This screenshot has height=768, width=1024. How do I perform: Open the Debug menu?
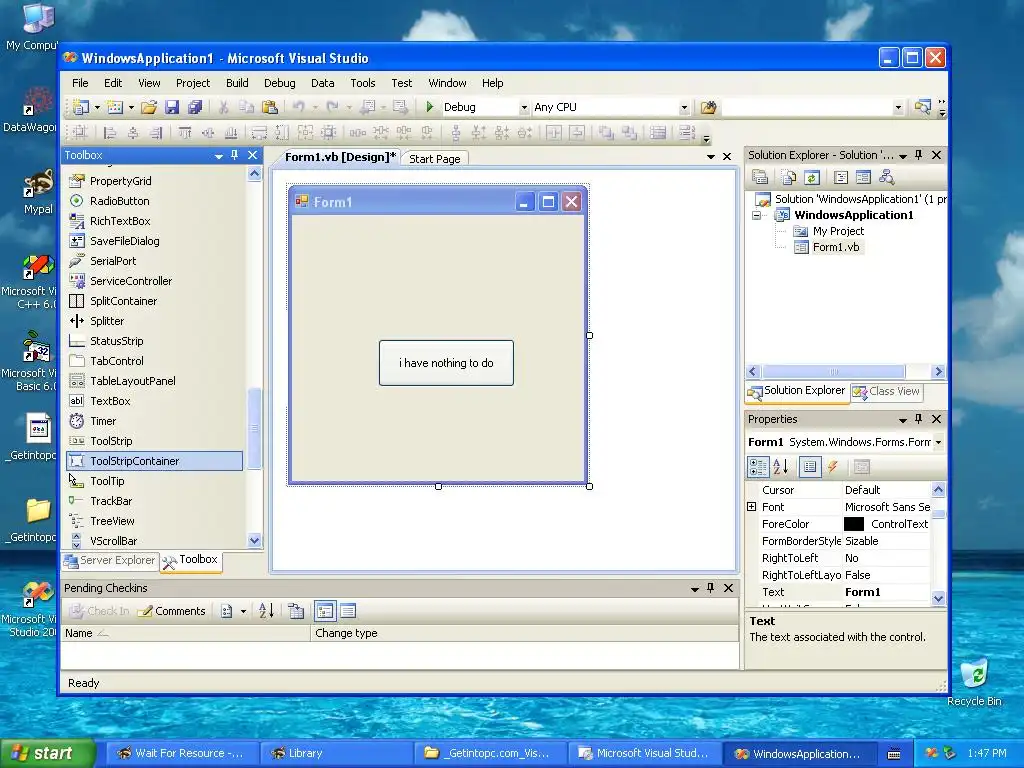click(280, 83)
